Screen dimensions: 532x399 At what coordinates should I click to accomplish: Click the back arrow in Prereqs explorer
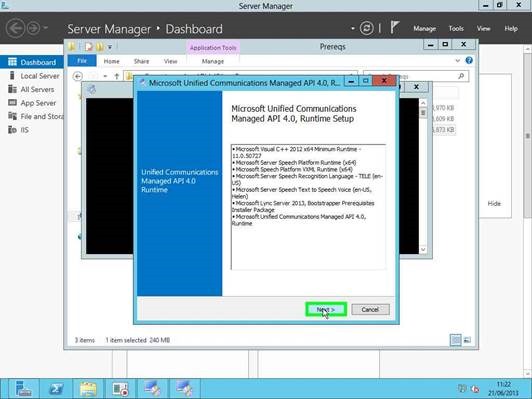pos(78,76)
